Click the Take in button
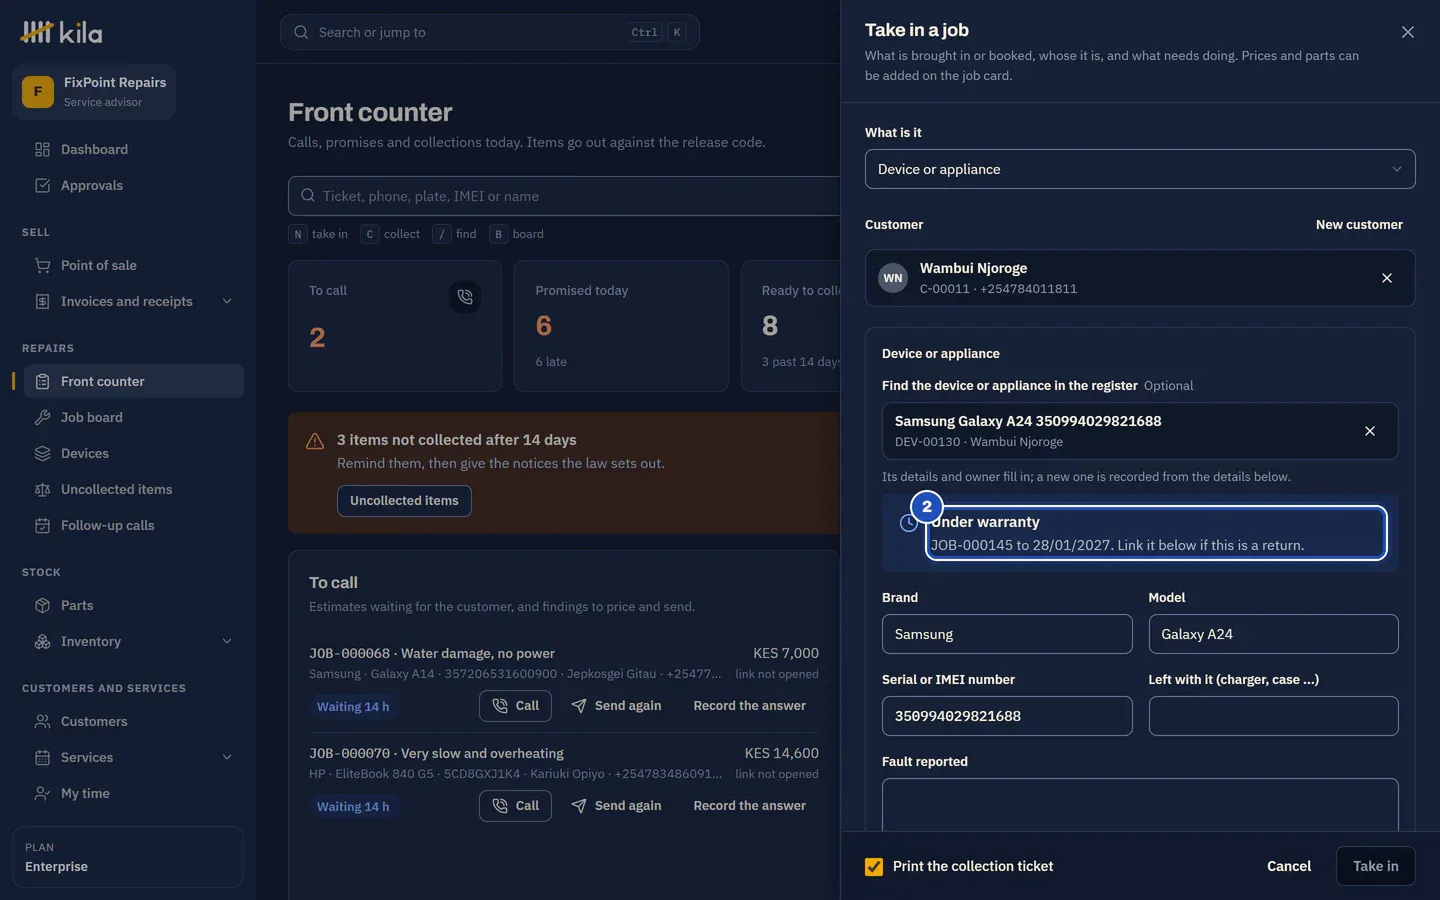Viewport: 1440px width, 900px height. tap(1376, 867)
